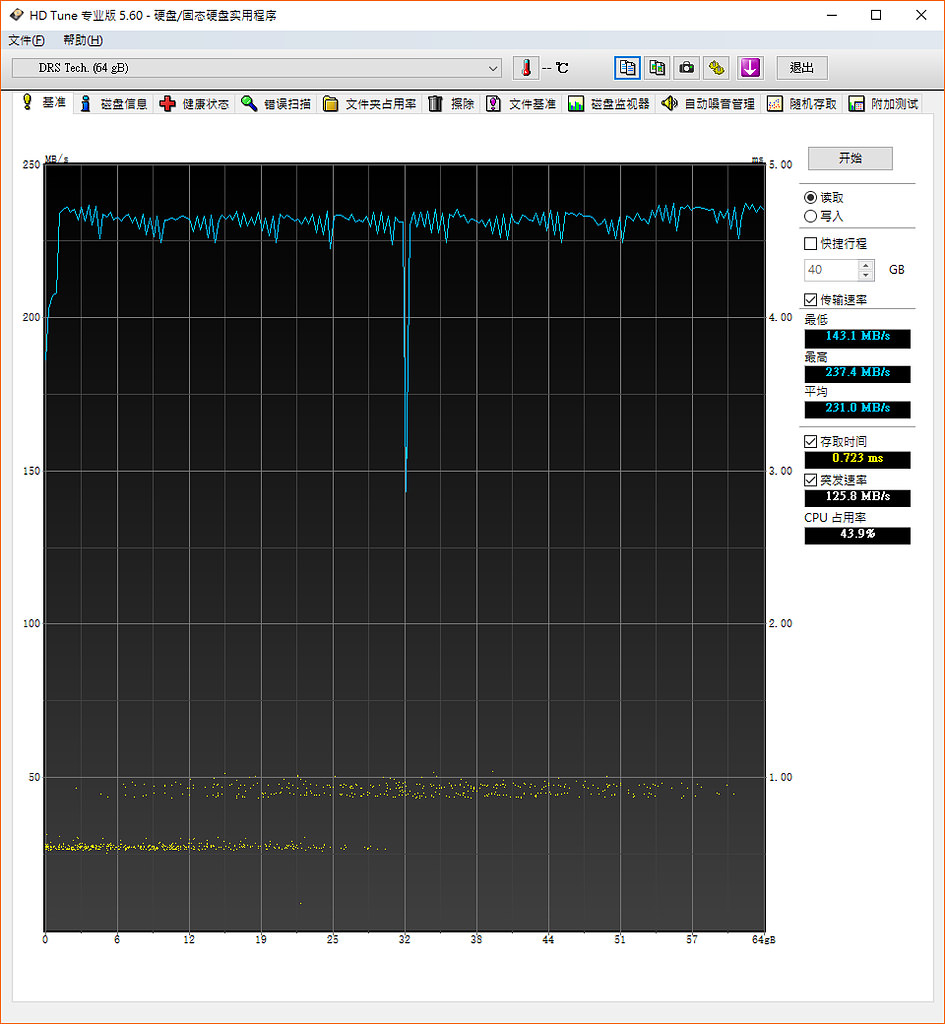Enable the 快捷行程 short stroke checkbox

pos(810,244)
